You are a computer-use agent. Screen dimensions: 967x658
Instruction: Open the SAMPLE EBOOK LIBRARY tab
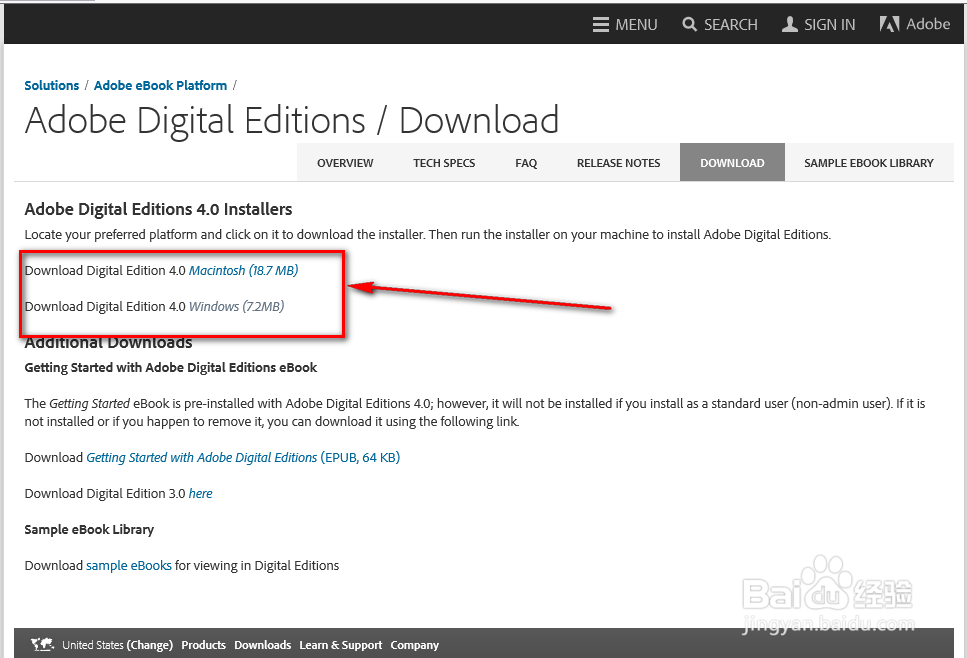(869, 163)
